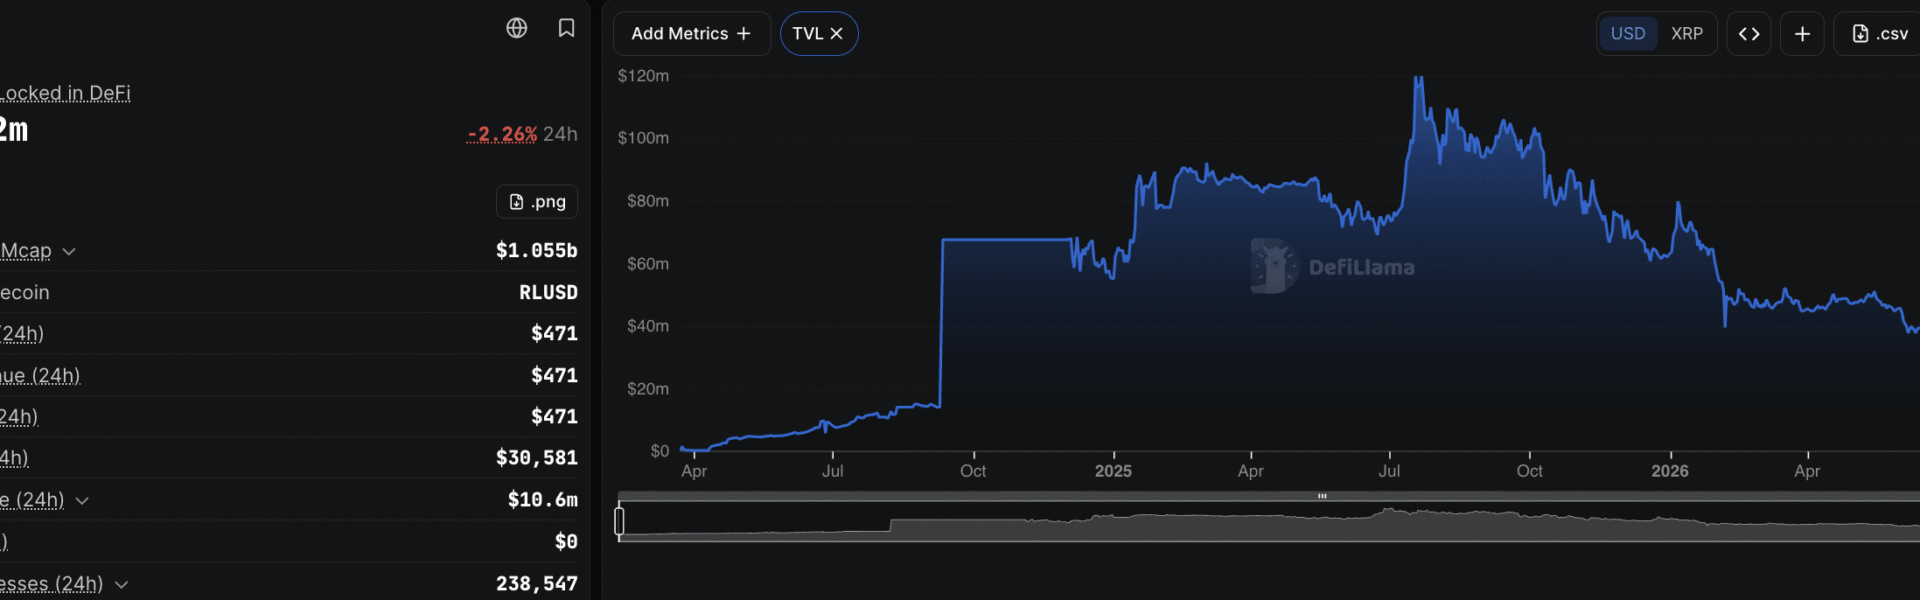The image size is (1920, 600).
Task: Download the chart as .png
Action: point(537,202)
